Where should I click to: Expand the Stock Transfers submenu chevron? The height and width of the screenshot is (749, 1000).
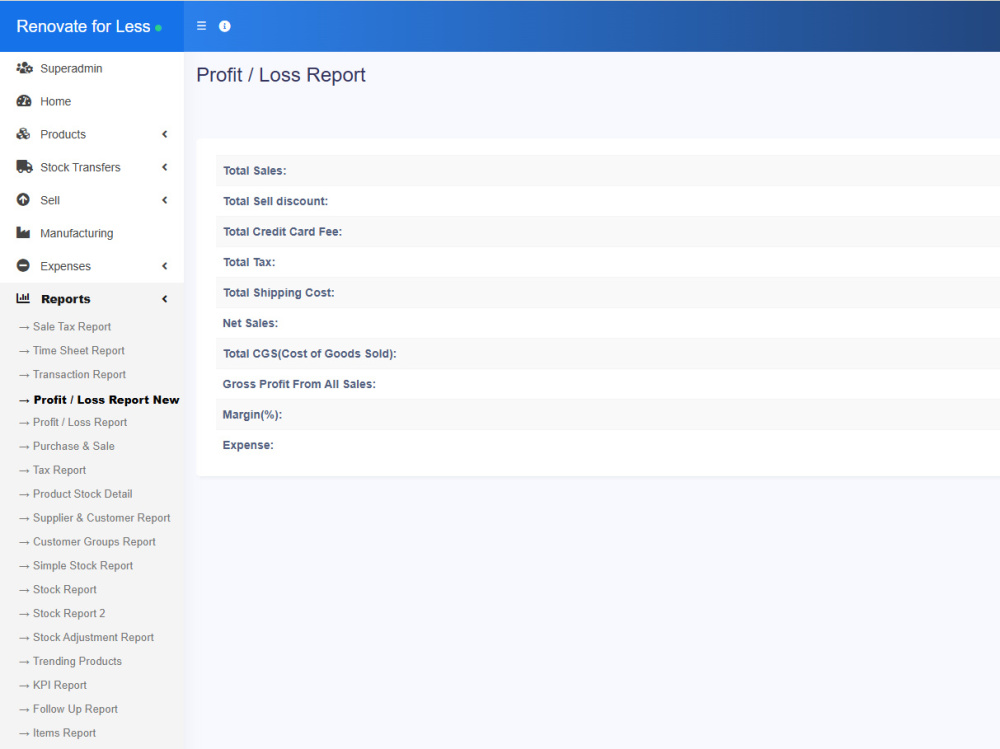[x=165, y=167]
